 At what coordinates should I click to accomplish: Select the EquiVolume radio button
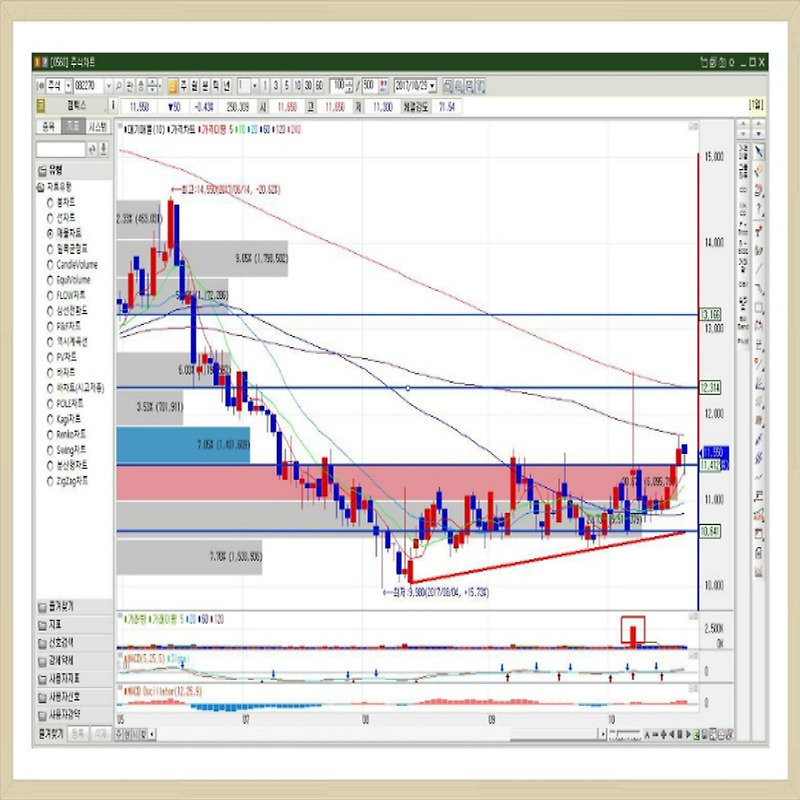50,280
